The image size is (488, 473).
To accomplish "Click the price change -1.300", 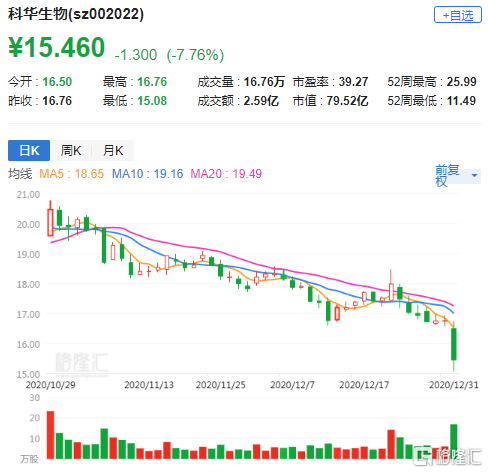I will [135, 55].
